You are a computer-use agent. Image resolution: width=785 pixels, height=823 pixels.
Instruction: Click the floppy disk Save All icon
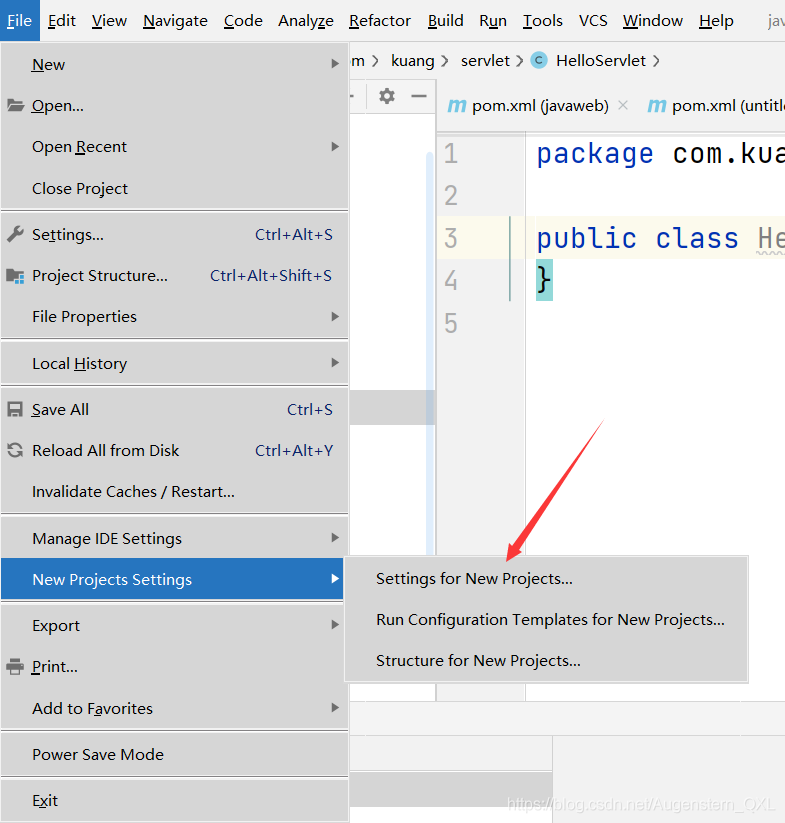pos(15,409)
